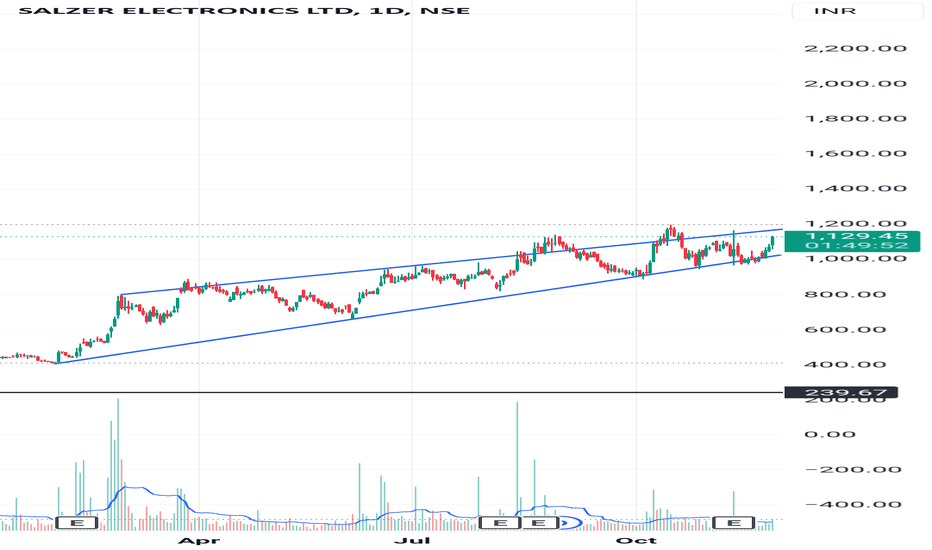Click the 400.00 price axis label

tap(845, 364)
